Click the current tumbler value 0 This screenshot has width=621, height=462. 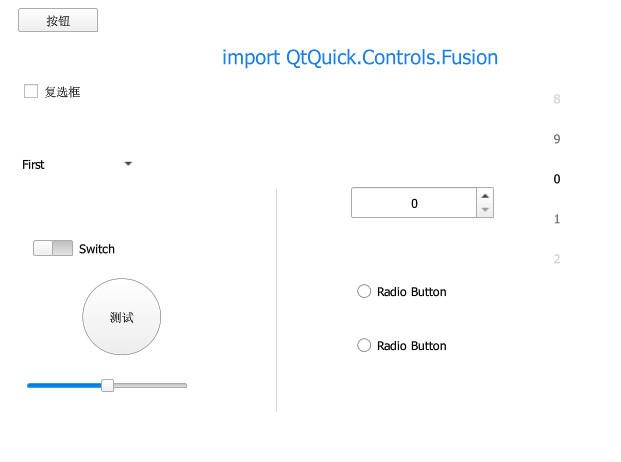tap(557, 179)
